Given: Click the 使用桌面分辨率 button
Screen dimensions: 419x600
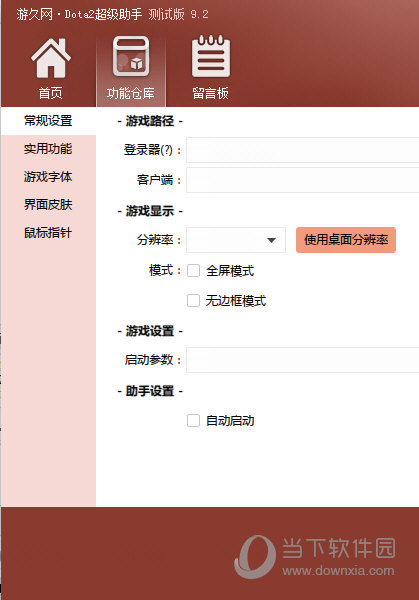Looking at the screenshot, I should (346, 240).
